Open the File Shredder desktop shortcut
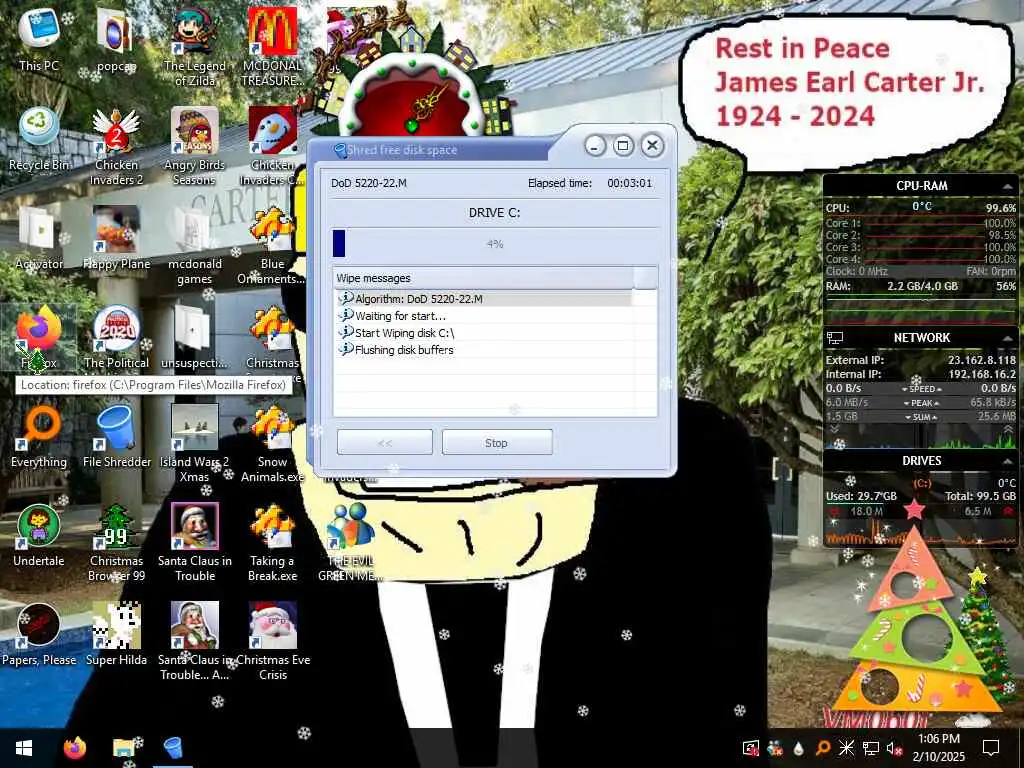 116,436
